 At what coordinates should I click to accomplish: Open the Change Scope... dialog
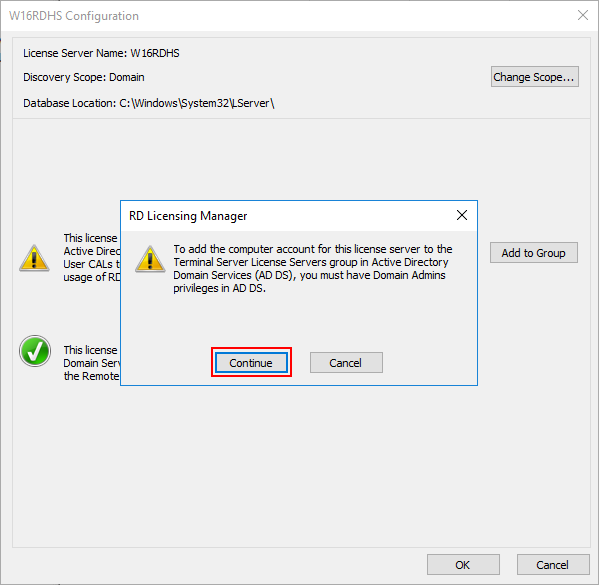point(534,77)
